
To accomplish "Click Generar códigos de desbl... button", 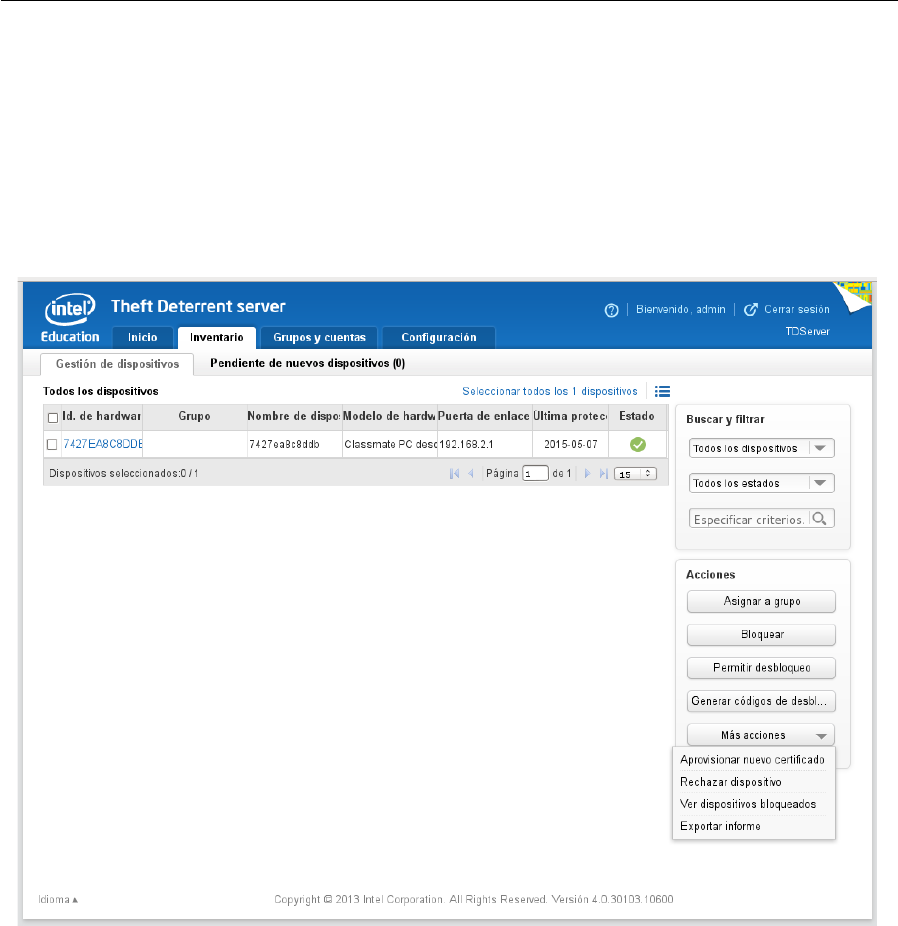I will pos(761,701).
